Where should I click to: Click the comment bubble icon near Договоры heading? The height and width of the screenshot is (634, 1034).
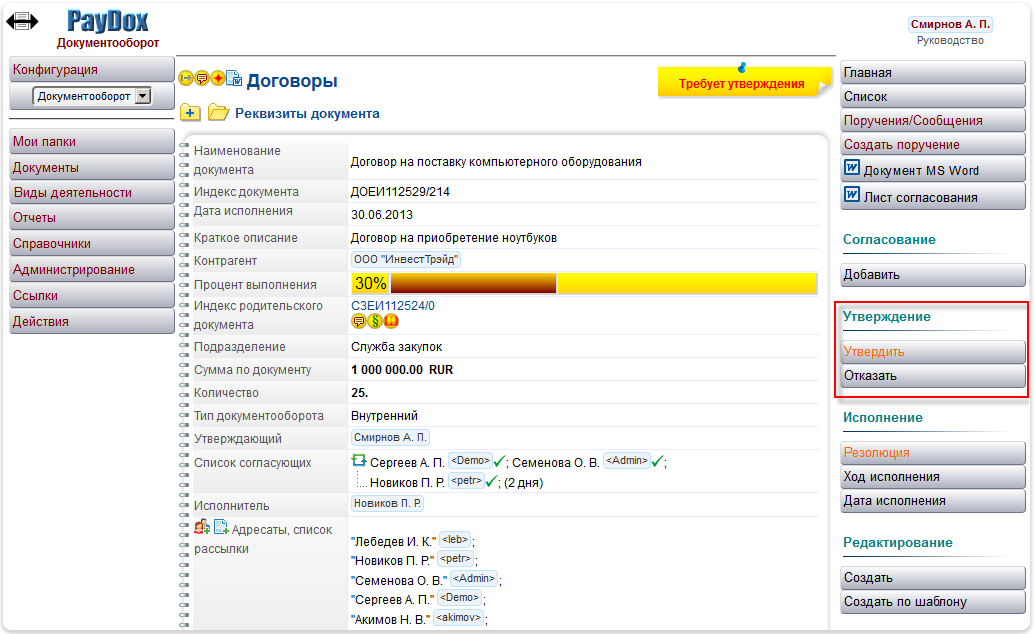click(x=201, y=77)
